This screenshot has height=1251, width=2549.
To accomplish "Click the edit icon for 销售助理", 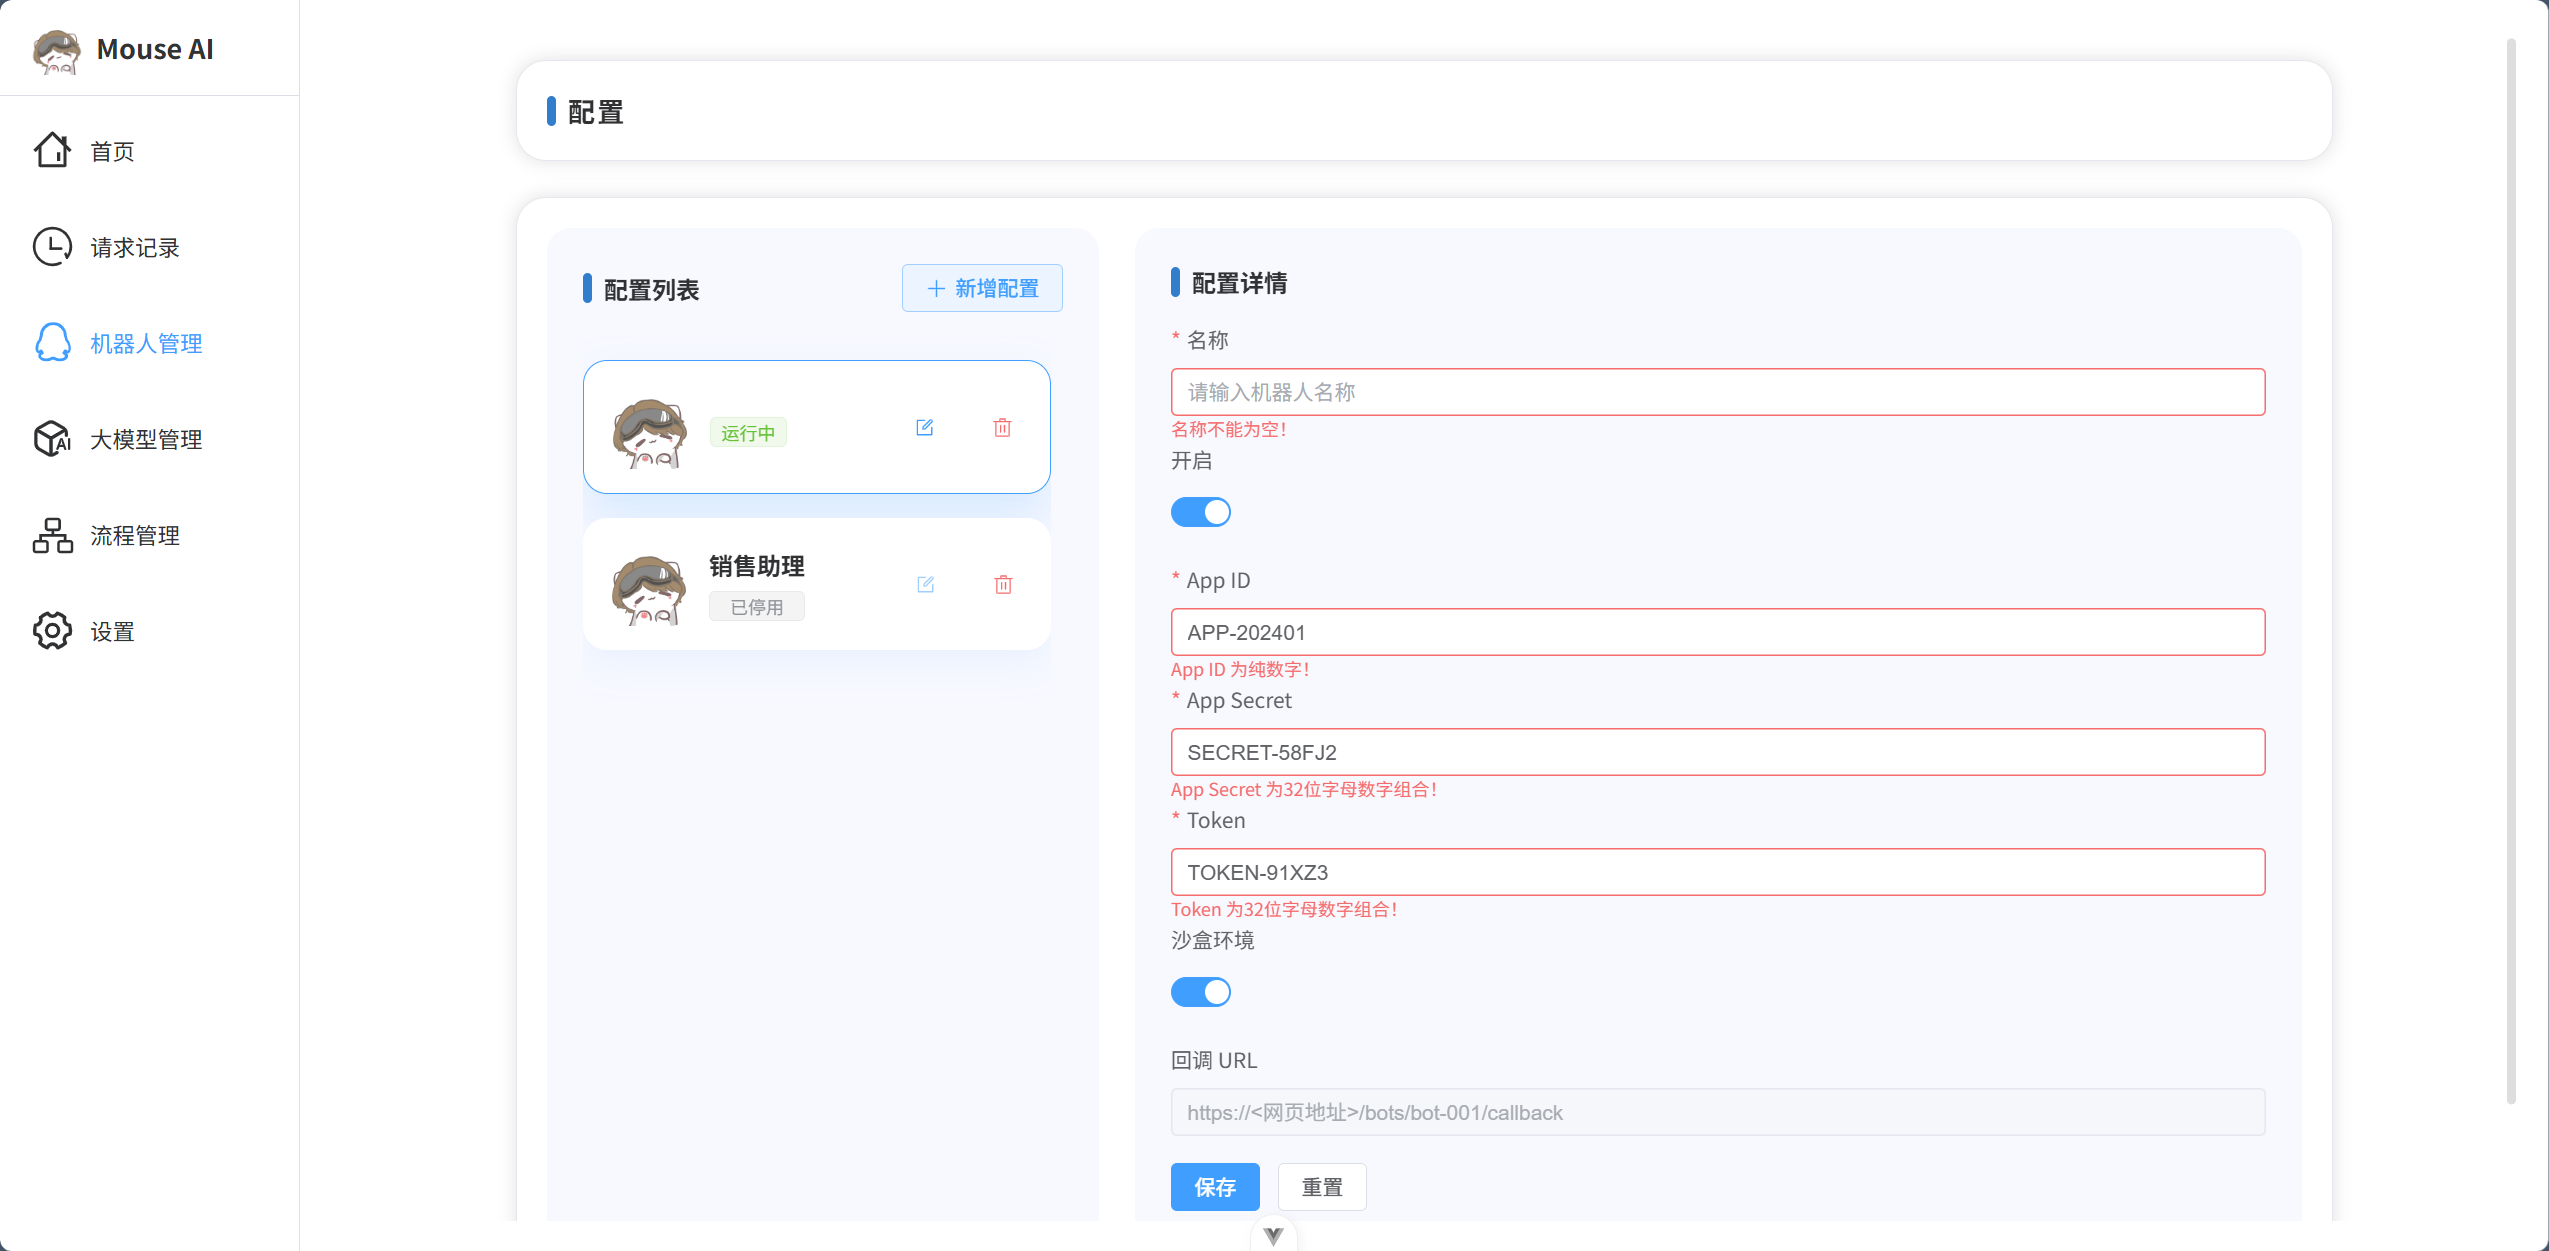I will coord(925,584).
